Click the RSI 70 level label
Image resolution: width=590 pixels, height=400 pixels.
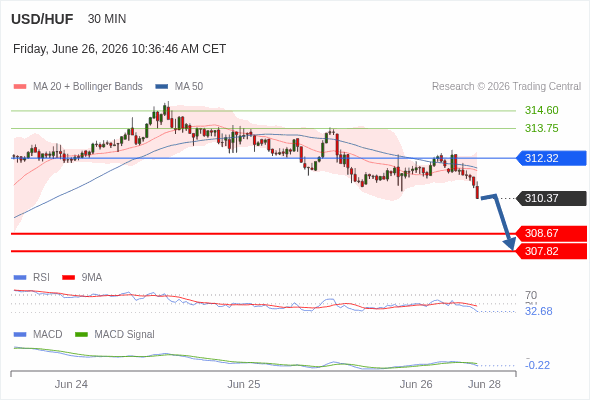point(531,295)
